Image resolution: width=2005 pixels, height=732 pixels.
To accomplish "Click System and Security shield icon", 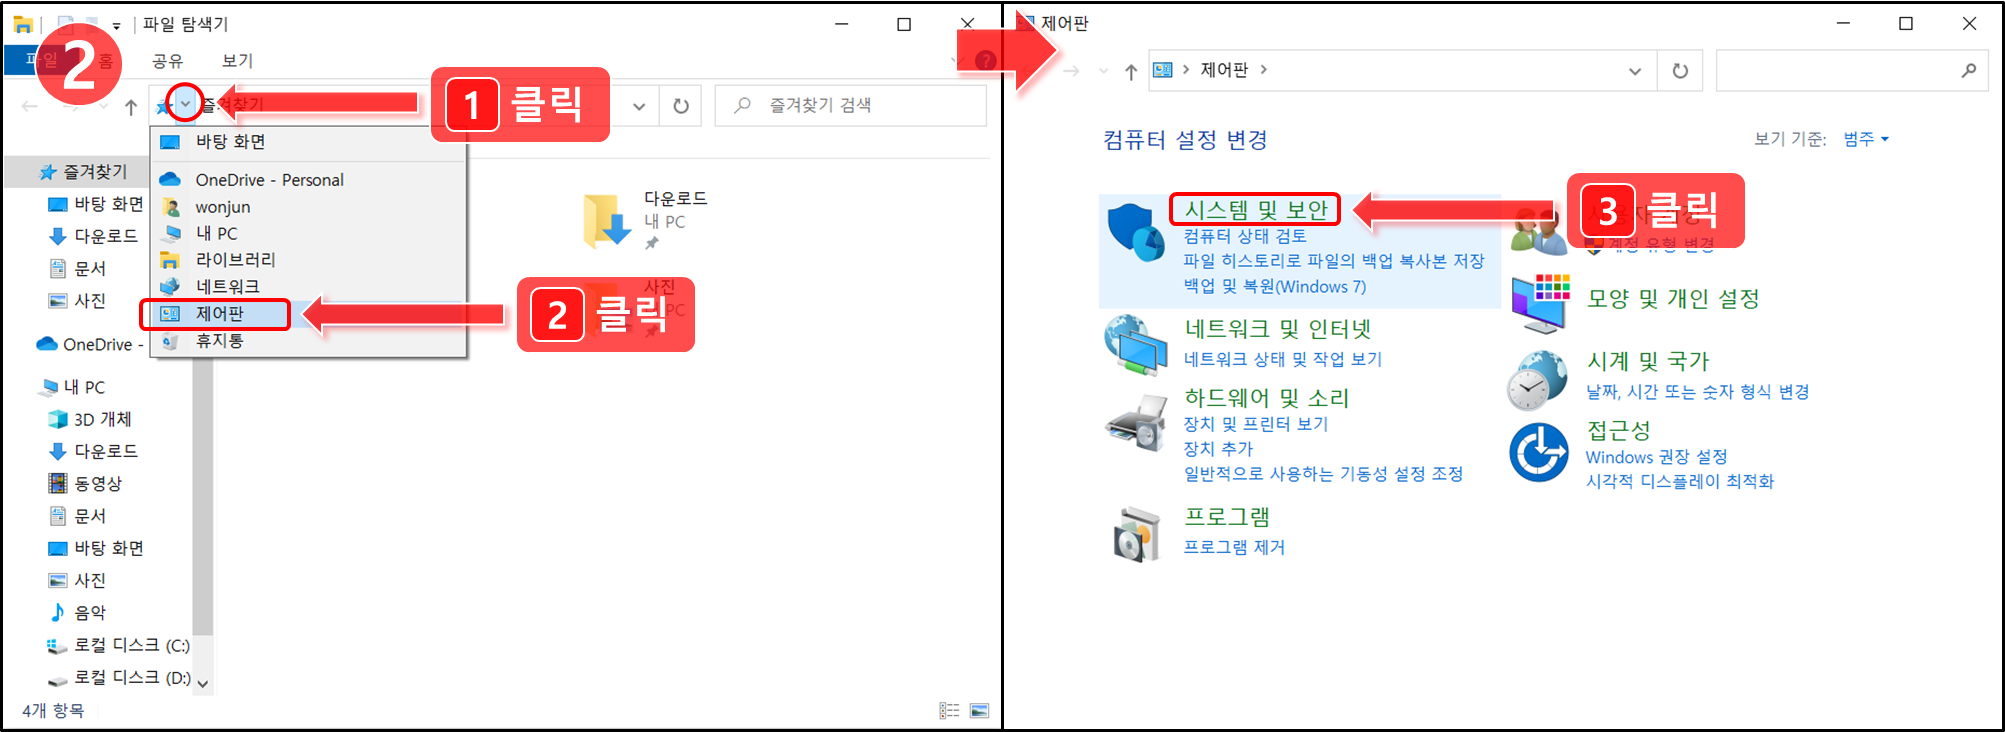I will 1136,232.
